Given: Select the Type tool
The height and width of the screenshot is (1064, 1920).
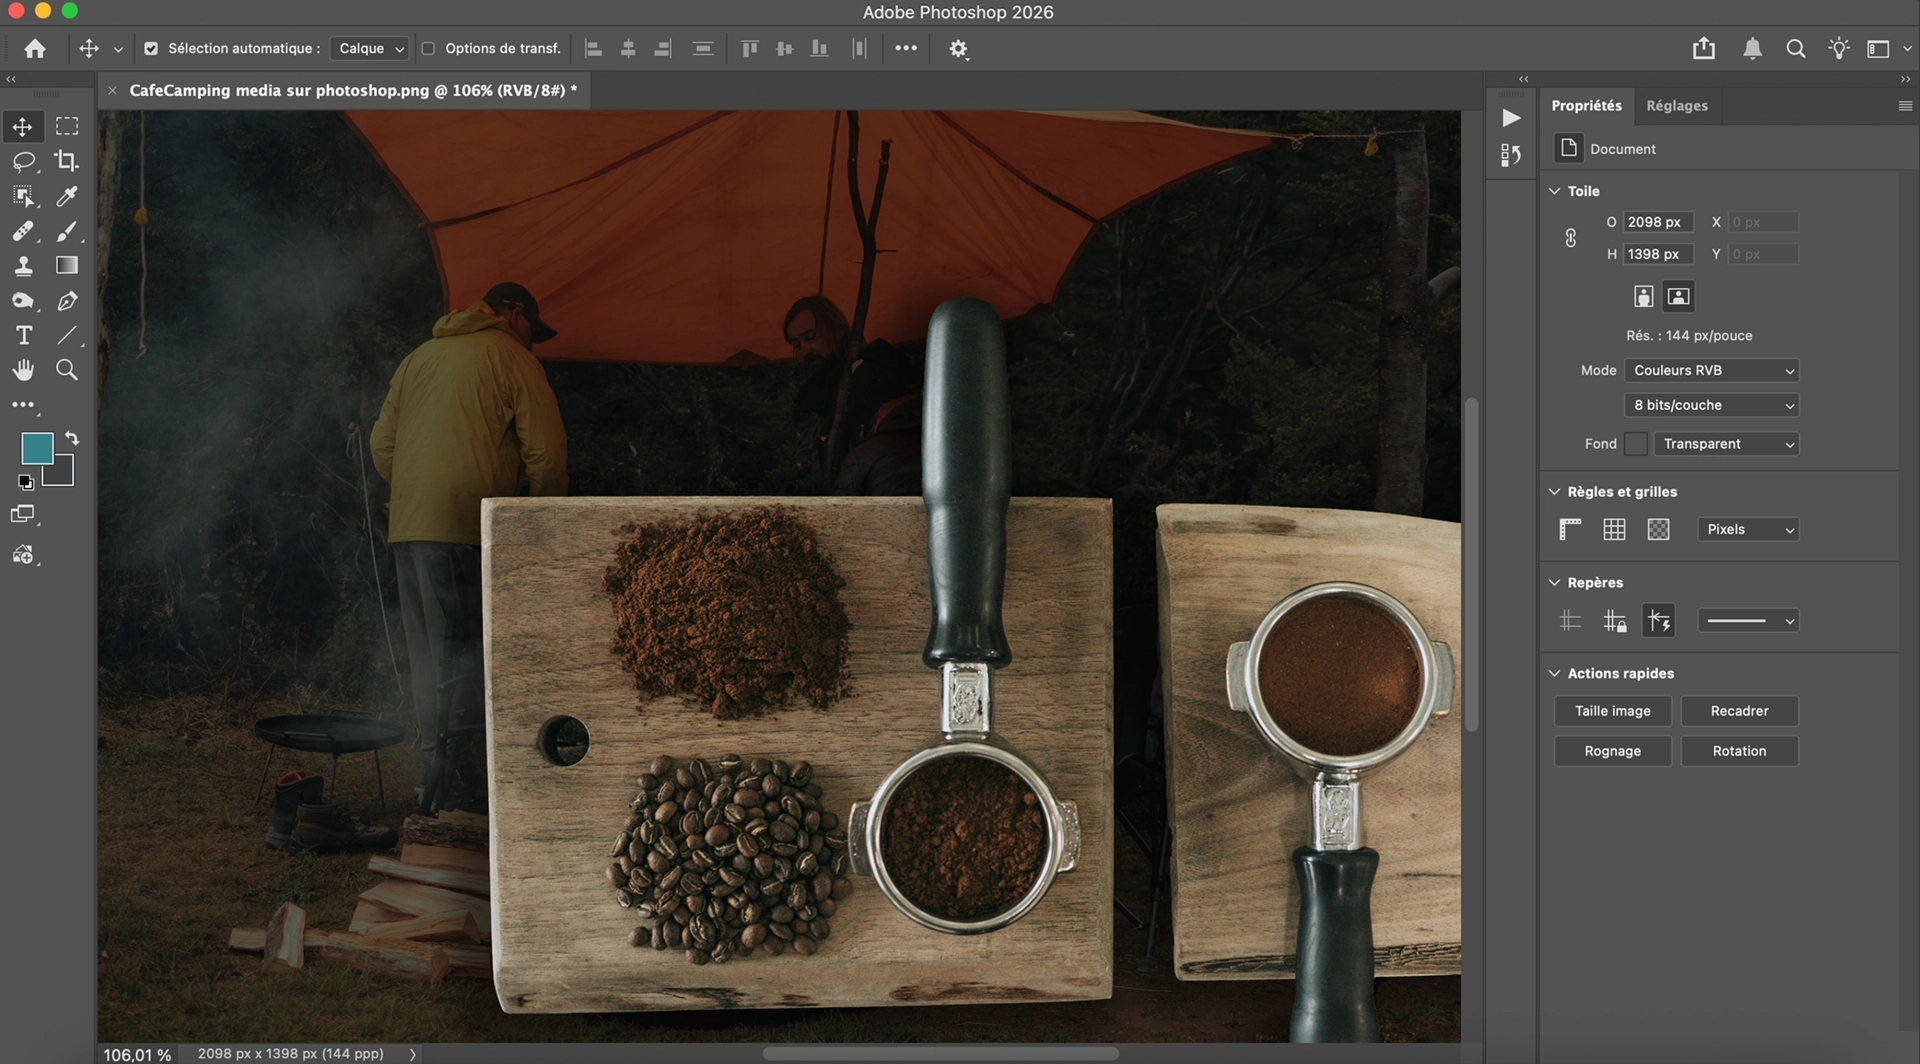Looking at the screenshot, I should [23, 335].
